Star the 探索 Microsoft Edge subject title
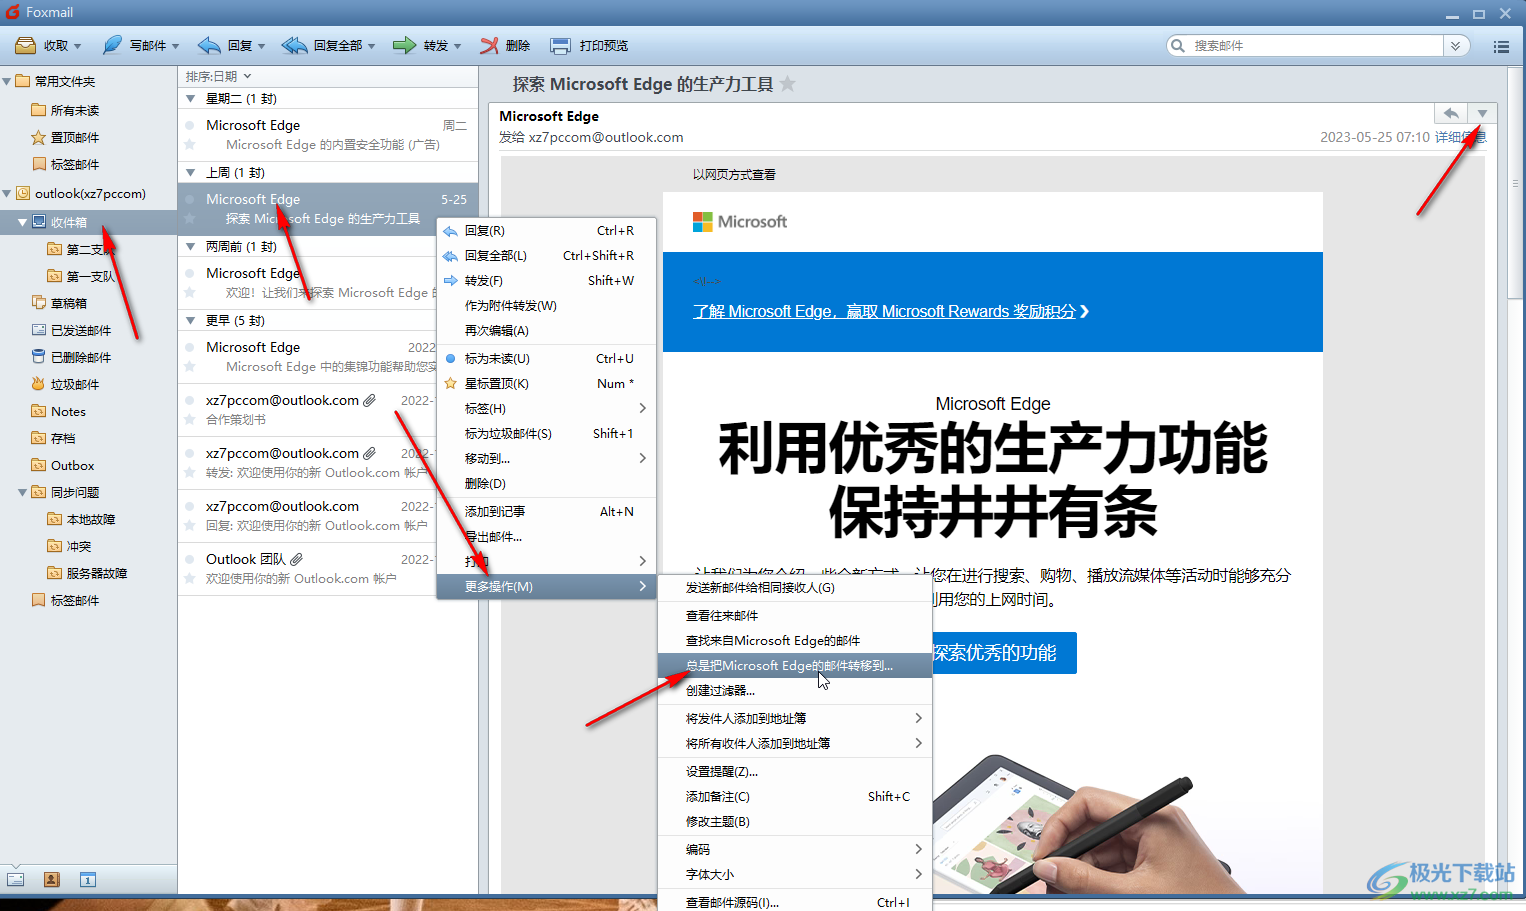The width and height of the screenshot is (1526, 911). click(x=788, y=84)
